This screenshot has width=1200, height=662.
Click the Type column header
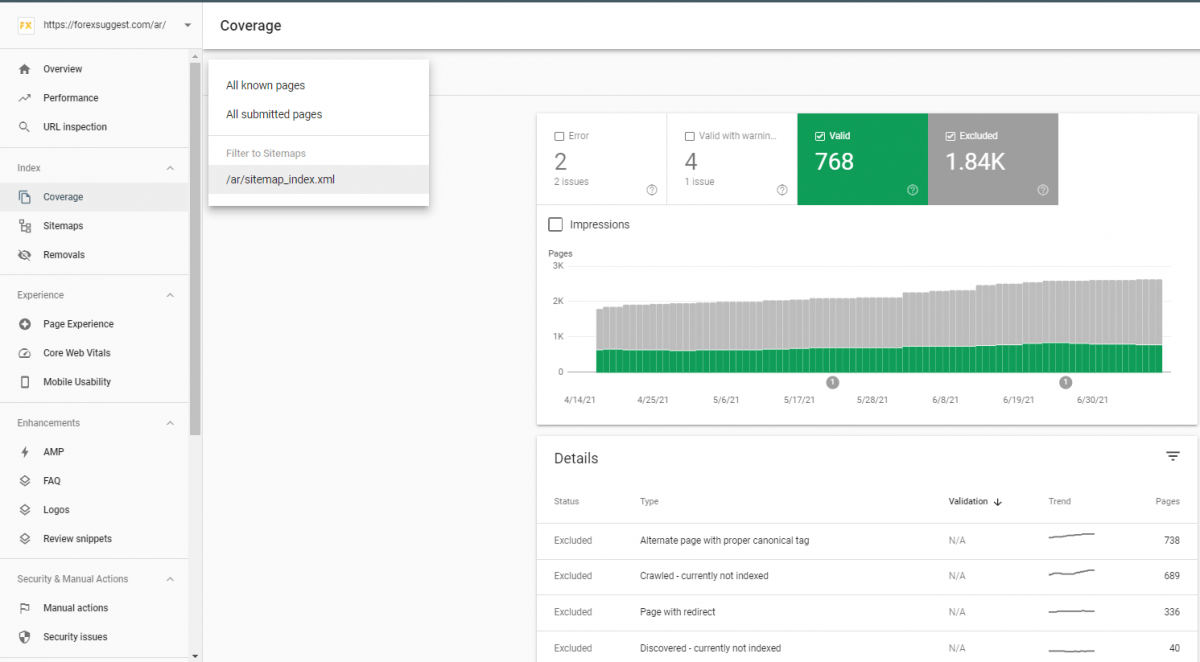pos(649,502)
